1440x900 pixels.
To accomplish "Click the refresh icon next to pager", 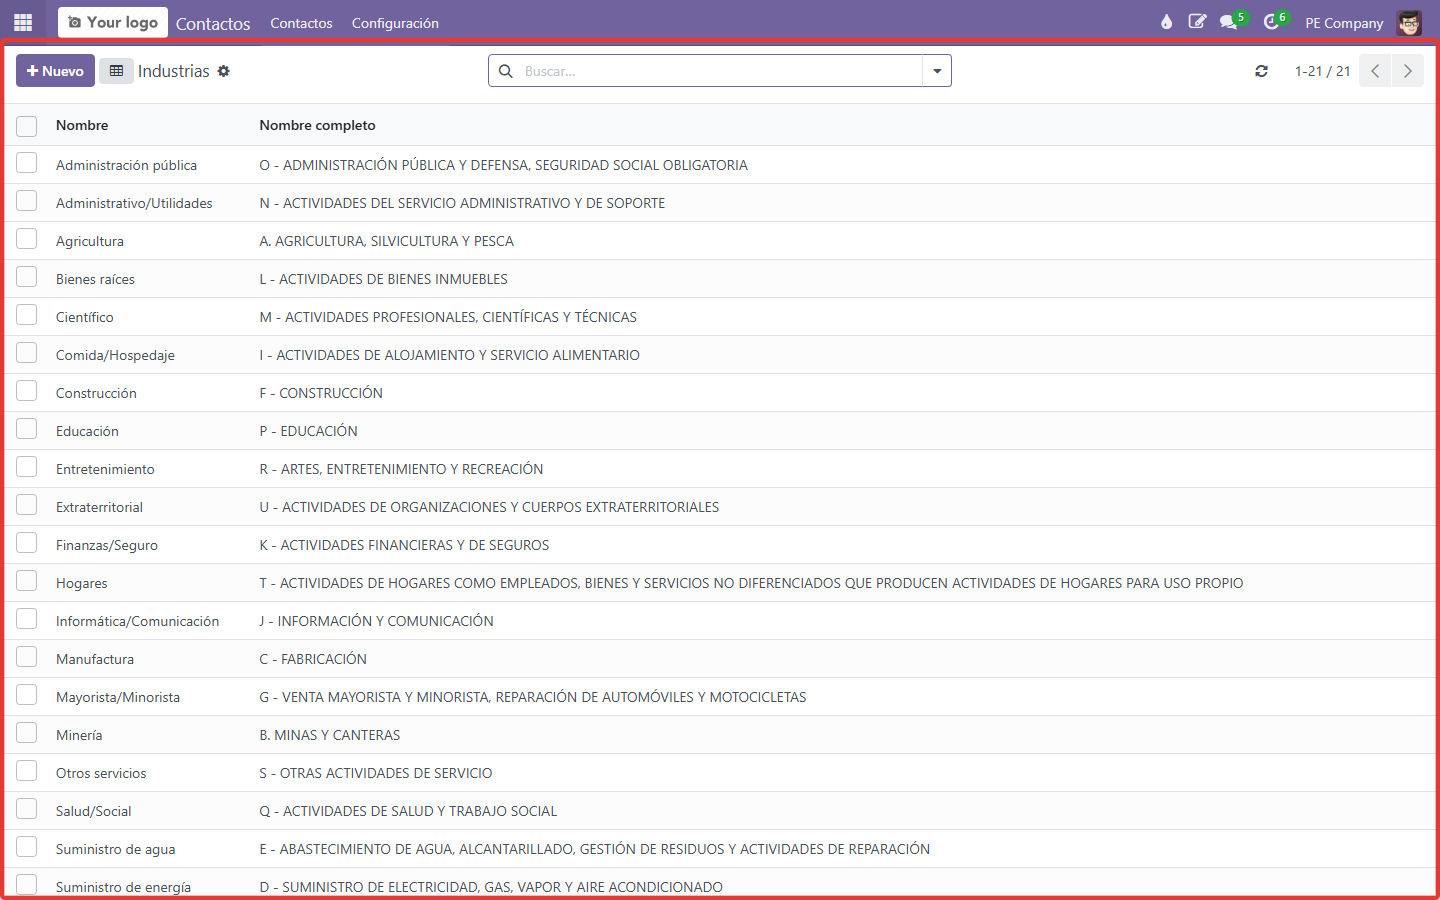I will tap(1262, 71).
